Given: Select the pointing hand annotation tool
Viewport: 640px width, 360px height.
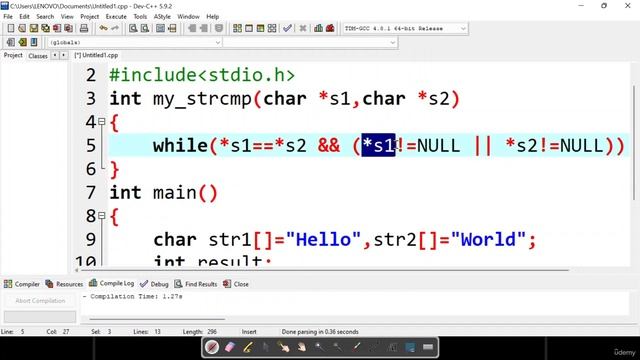Looking at the screenshot, I should coord(283,347).
